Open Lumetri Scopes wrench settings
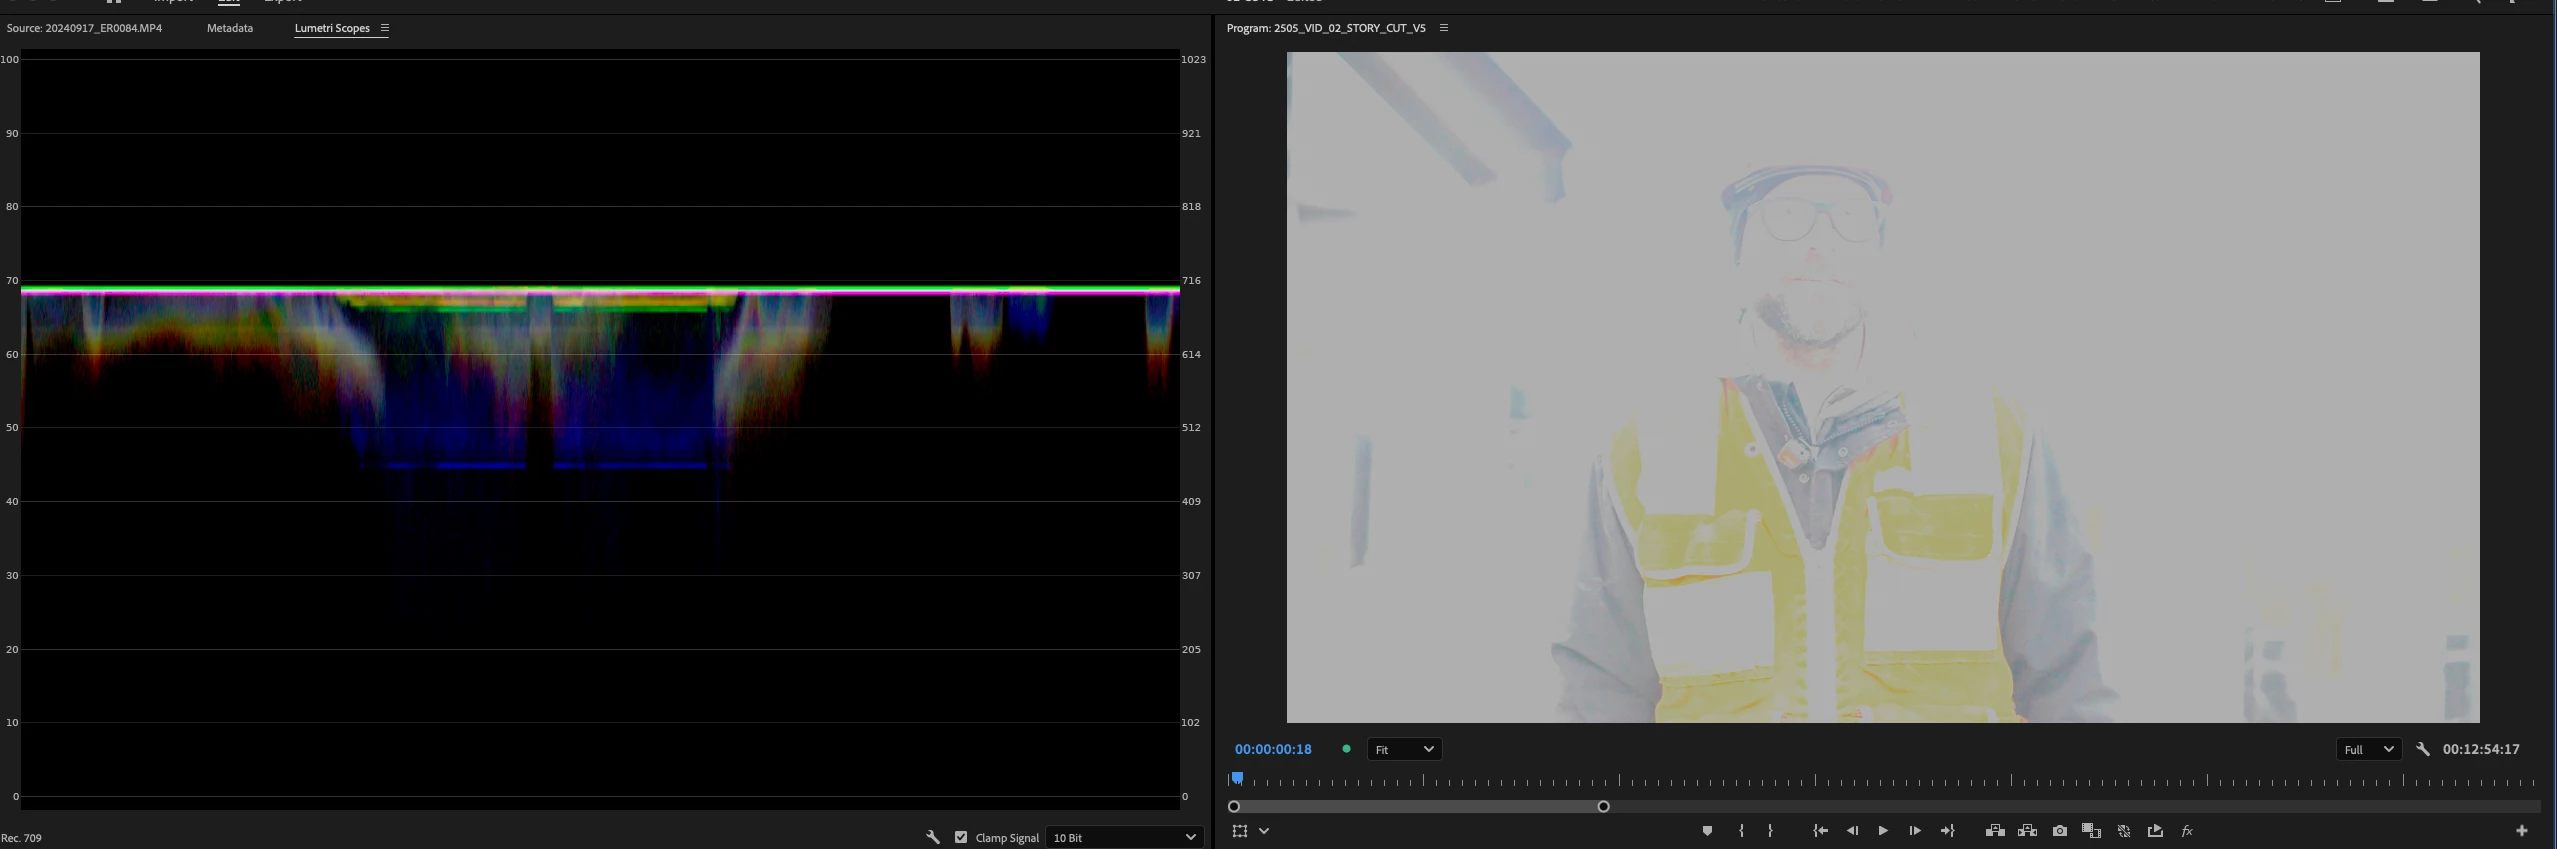2557x849 pixels. tap(933, 837)
